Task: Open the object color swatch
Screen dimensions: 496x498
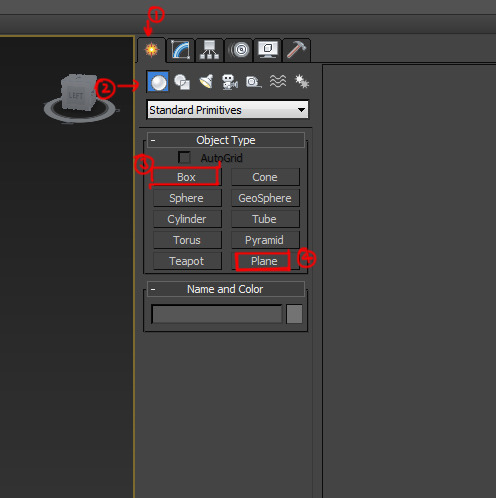Action: click(294, 314)
